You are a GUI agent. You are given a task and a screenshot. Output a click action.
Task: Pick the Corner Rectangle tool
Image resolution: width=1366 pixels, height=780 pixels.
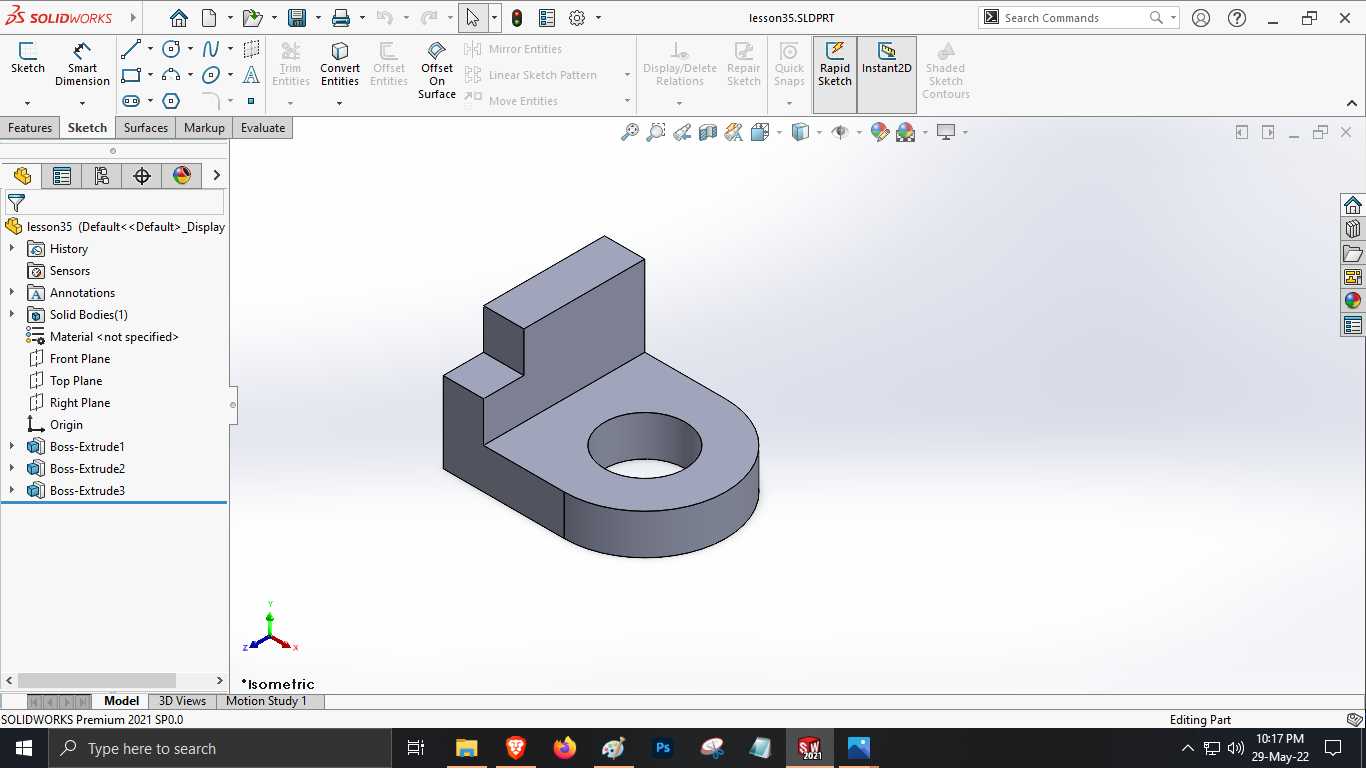[131, 75]
